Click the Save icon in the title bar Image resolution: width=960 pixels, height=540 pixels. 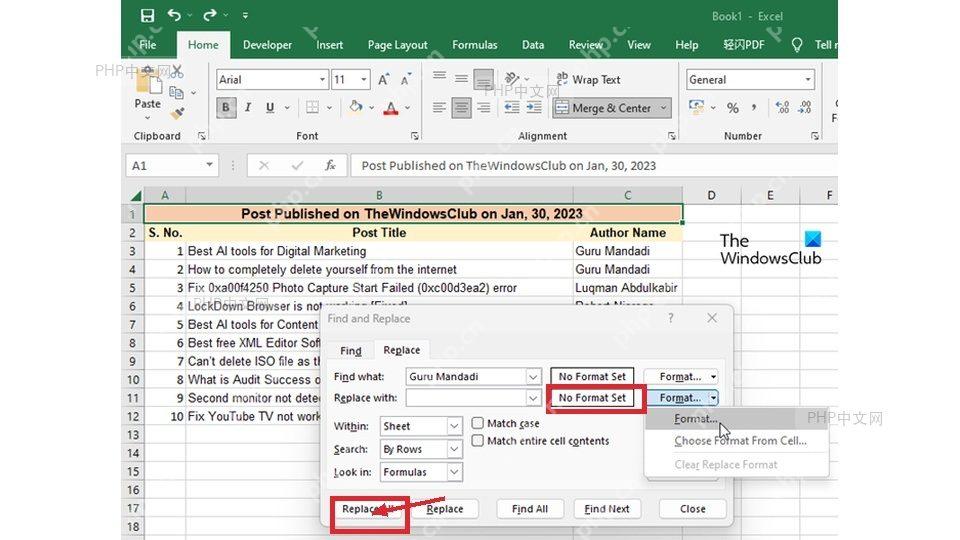coord(147,15)
